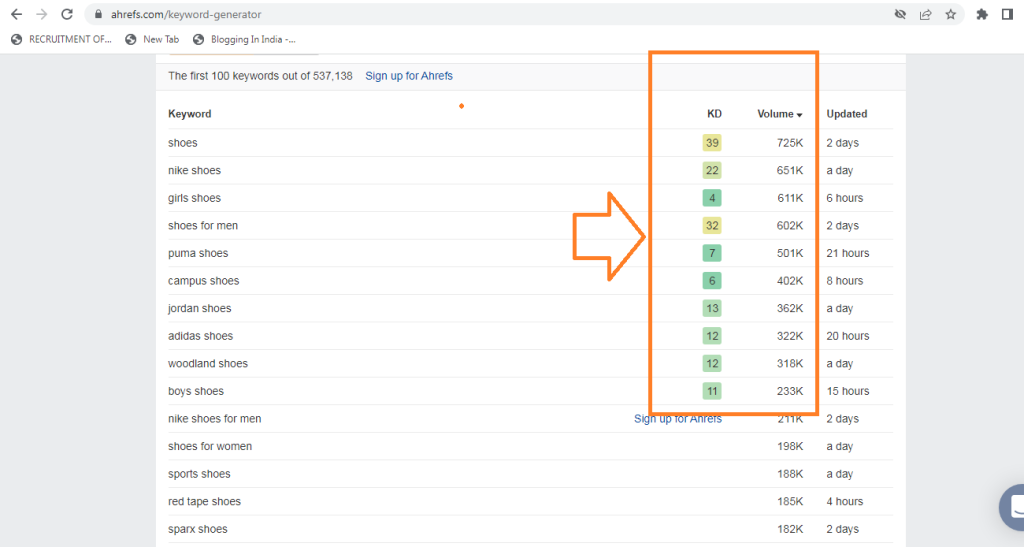The image size is (1024, 547).
Task: Select the keyword 'shoes' in first row
Action: coord(182,143)
